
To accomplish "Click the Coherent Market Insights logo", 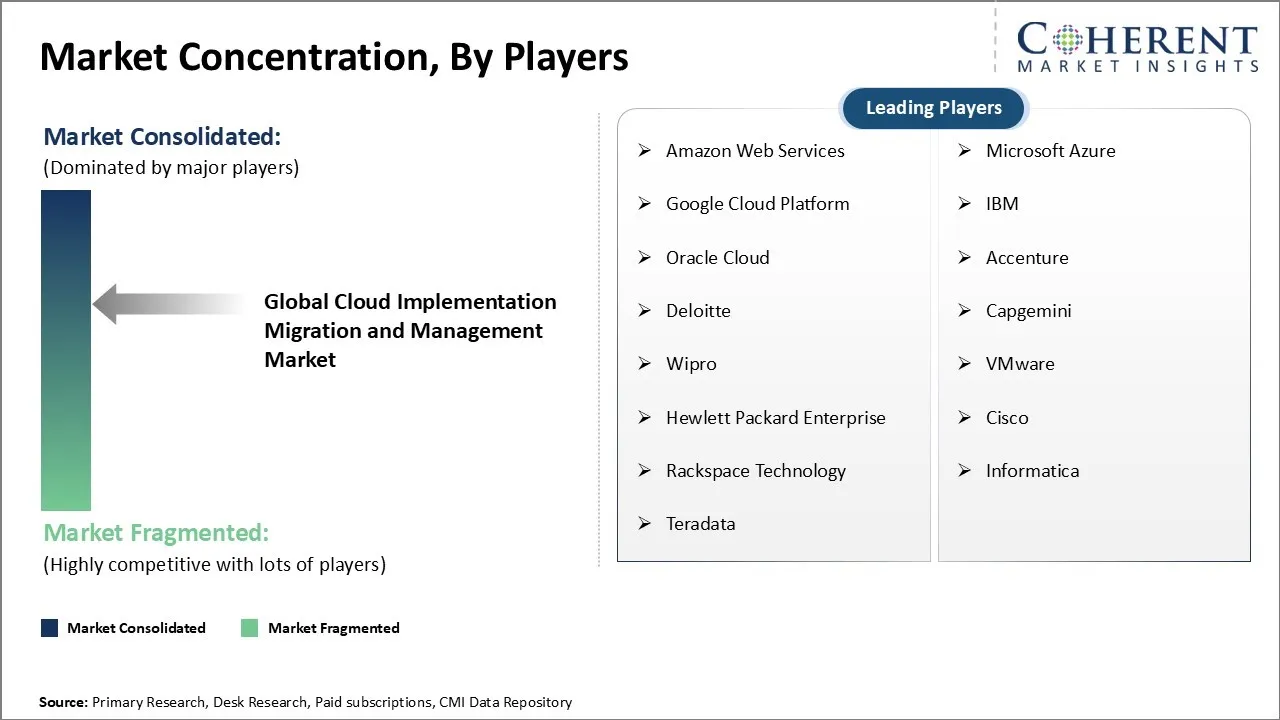I will click(1137, 48).
